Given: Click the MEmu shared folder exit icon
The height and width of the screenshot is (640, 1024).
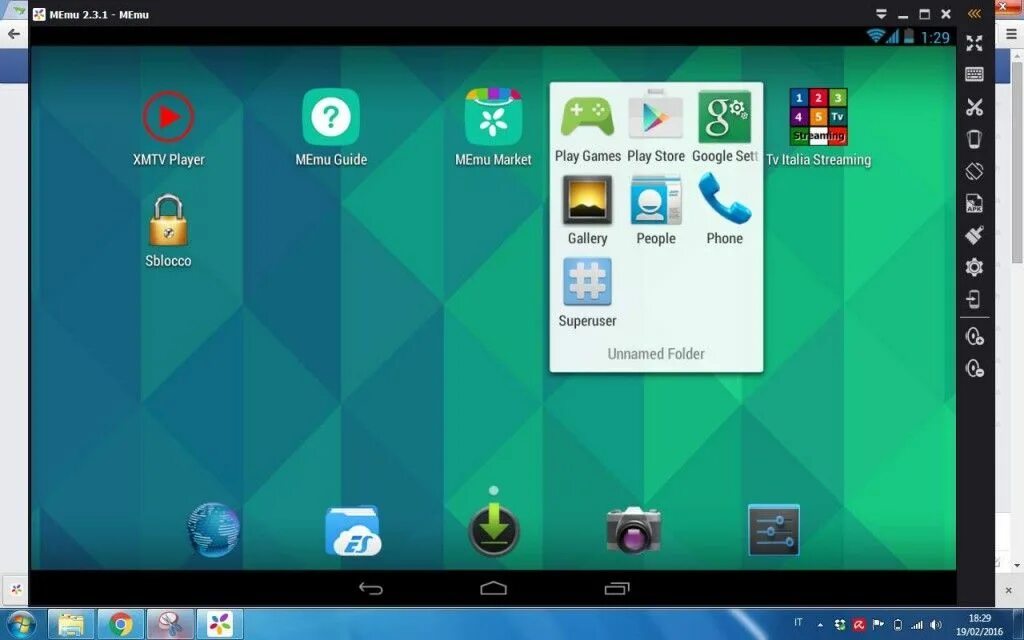Looking at the screenshot, I should (x=974, y=299).
